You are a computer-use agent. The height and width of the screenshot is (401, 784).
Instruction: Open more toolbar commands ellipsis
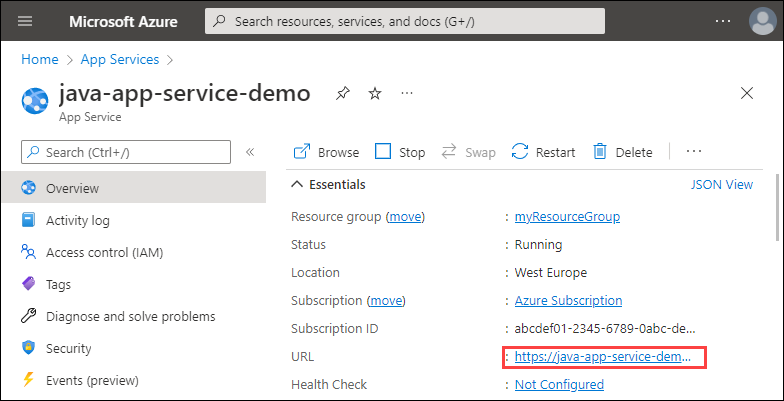[694, 152]
